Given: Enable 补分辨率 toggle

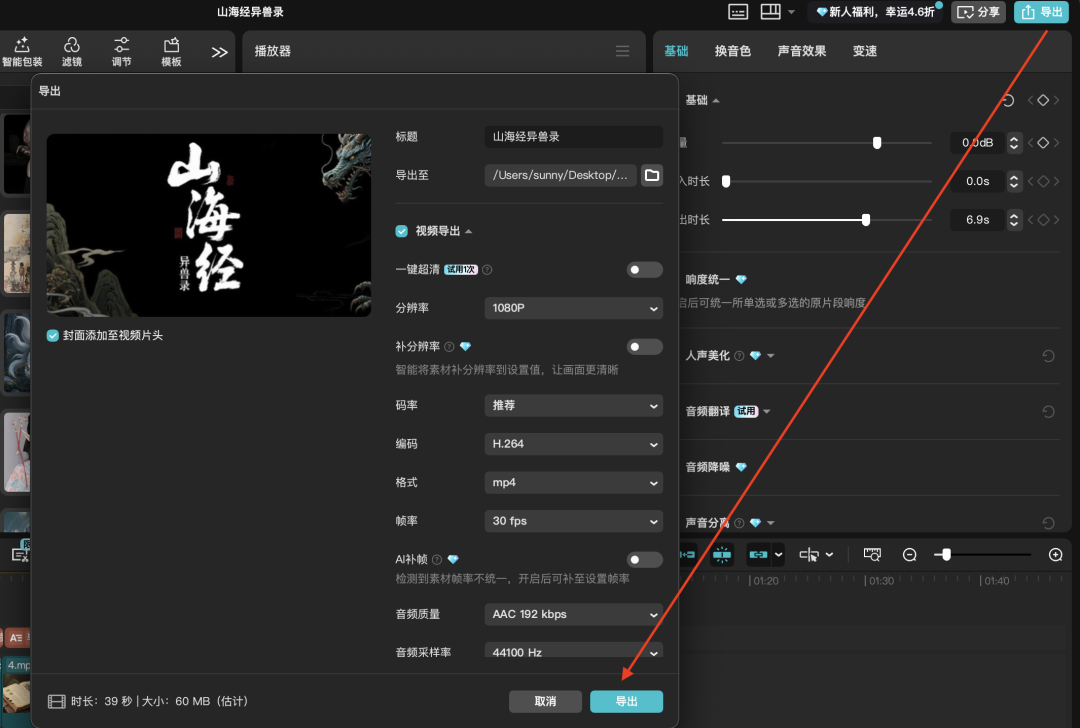Looking at the screenshot, I should pos(645,346).
